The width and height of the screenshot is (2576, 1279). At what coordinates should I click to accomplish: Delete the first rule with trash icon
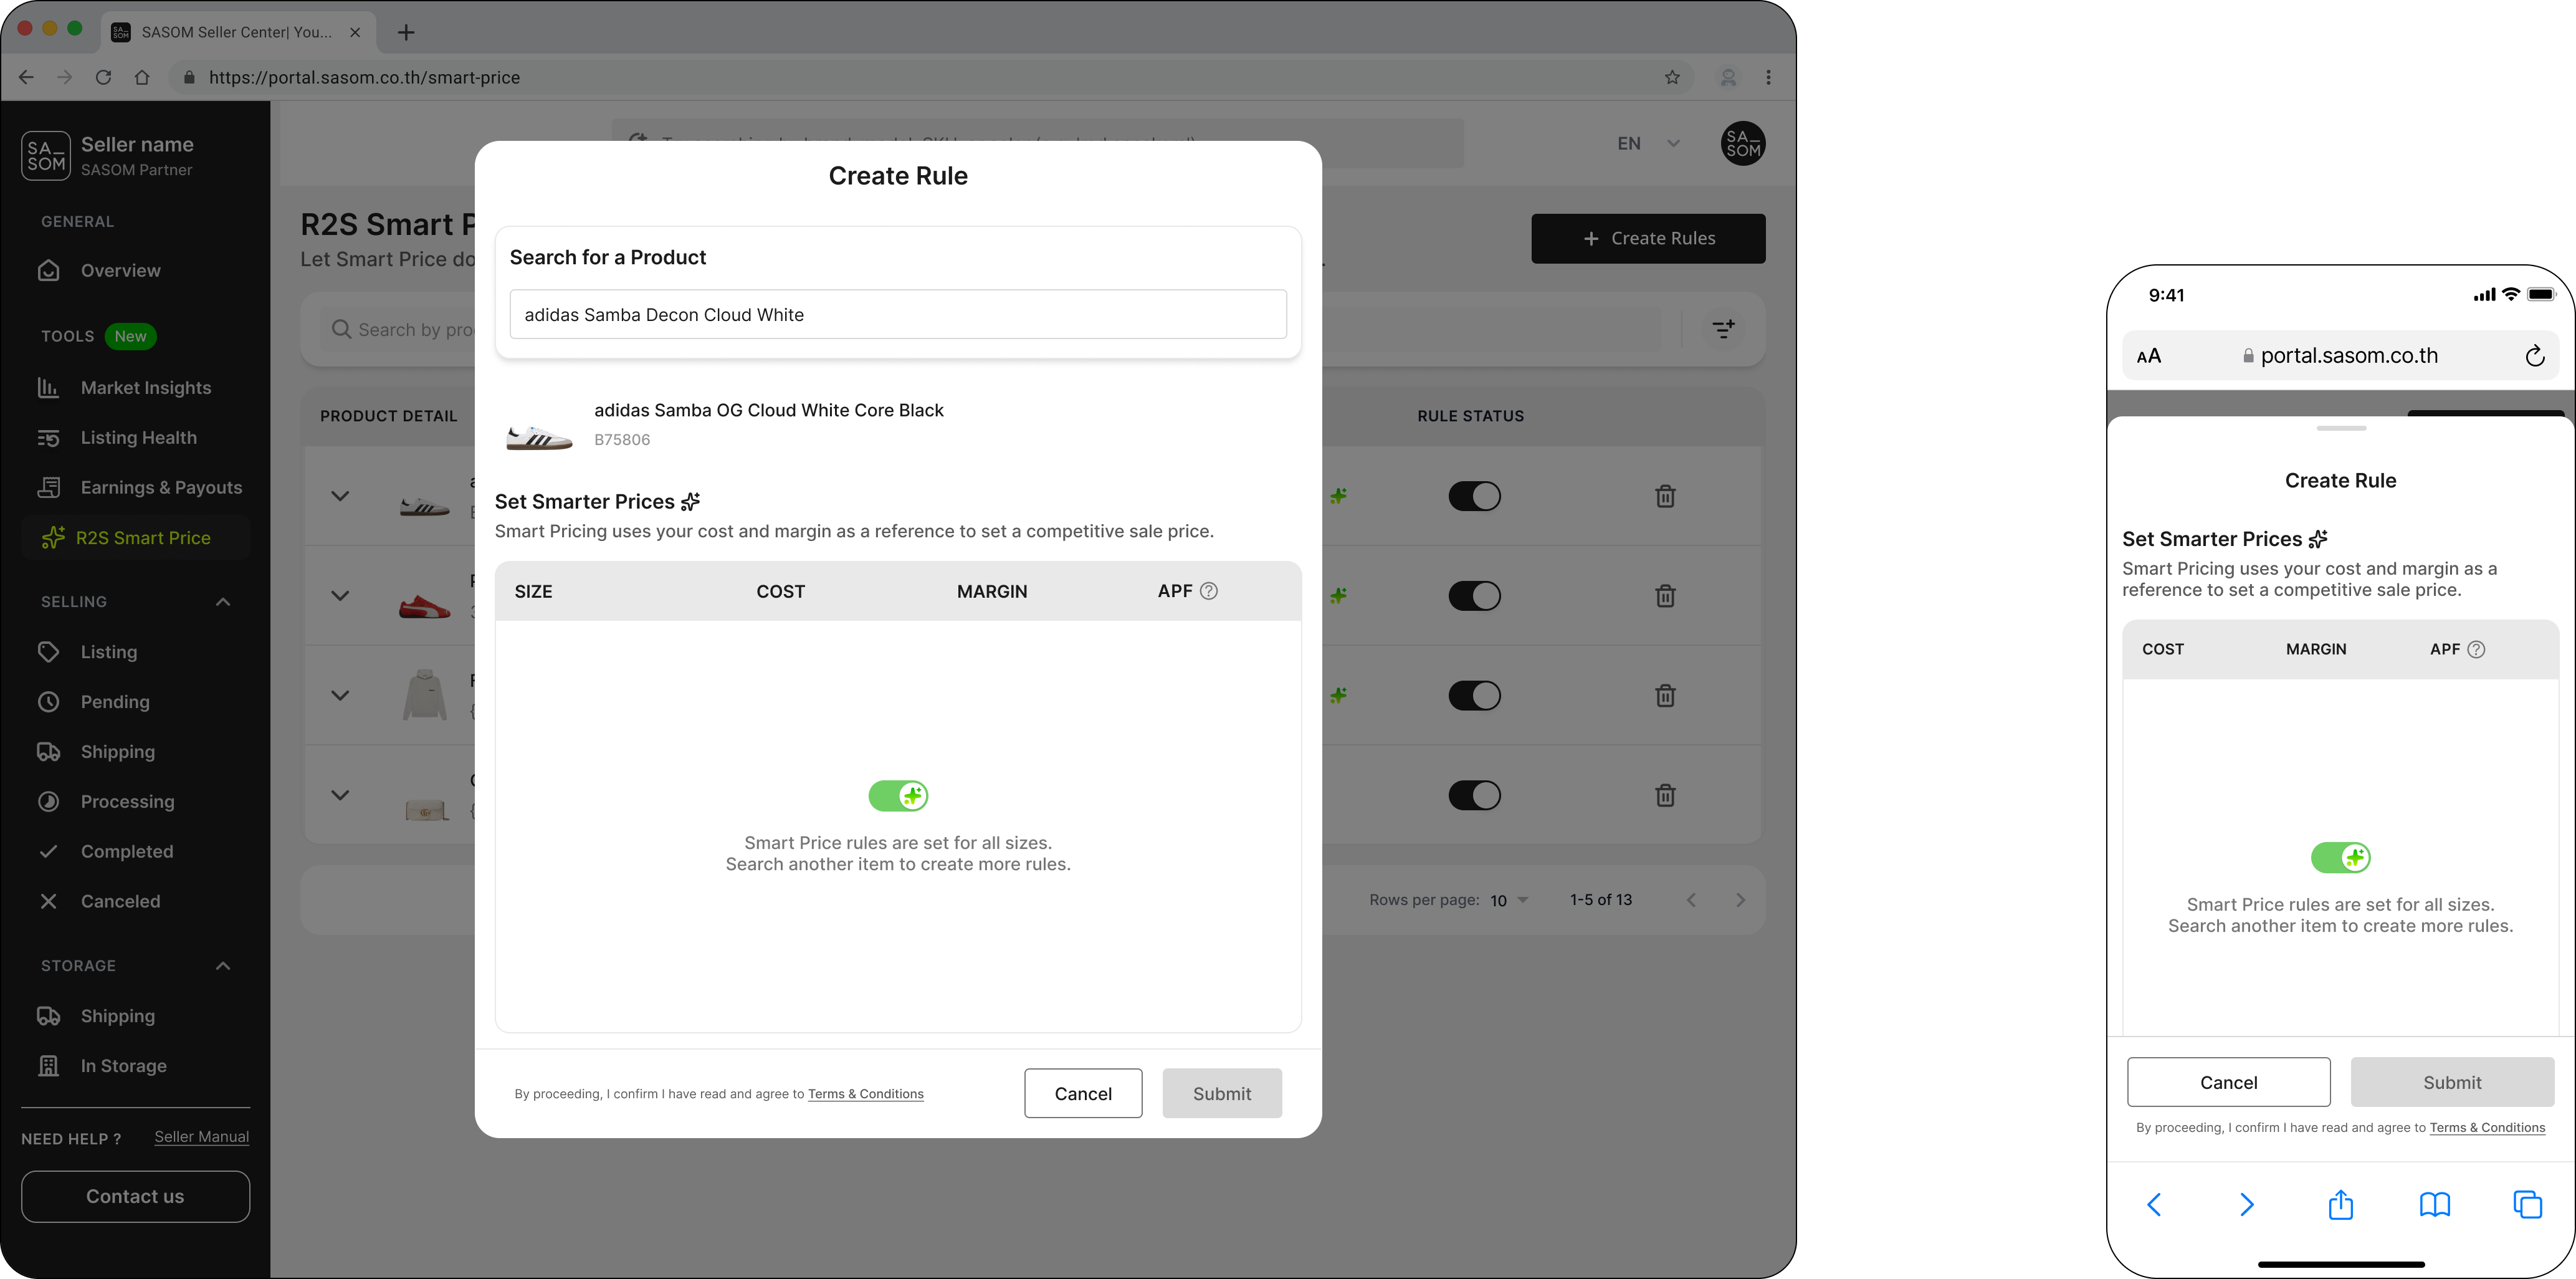point(1665,496)
